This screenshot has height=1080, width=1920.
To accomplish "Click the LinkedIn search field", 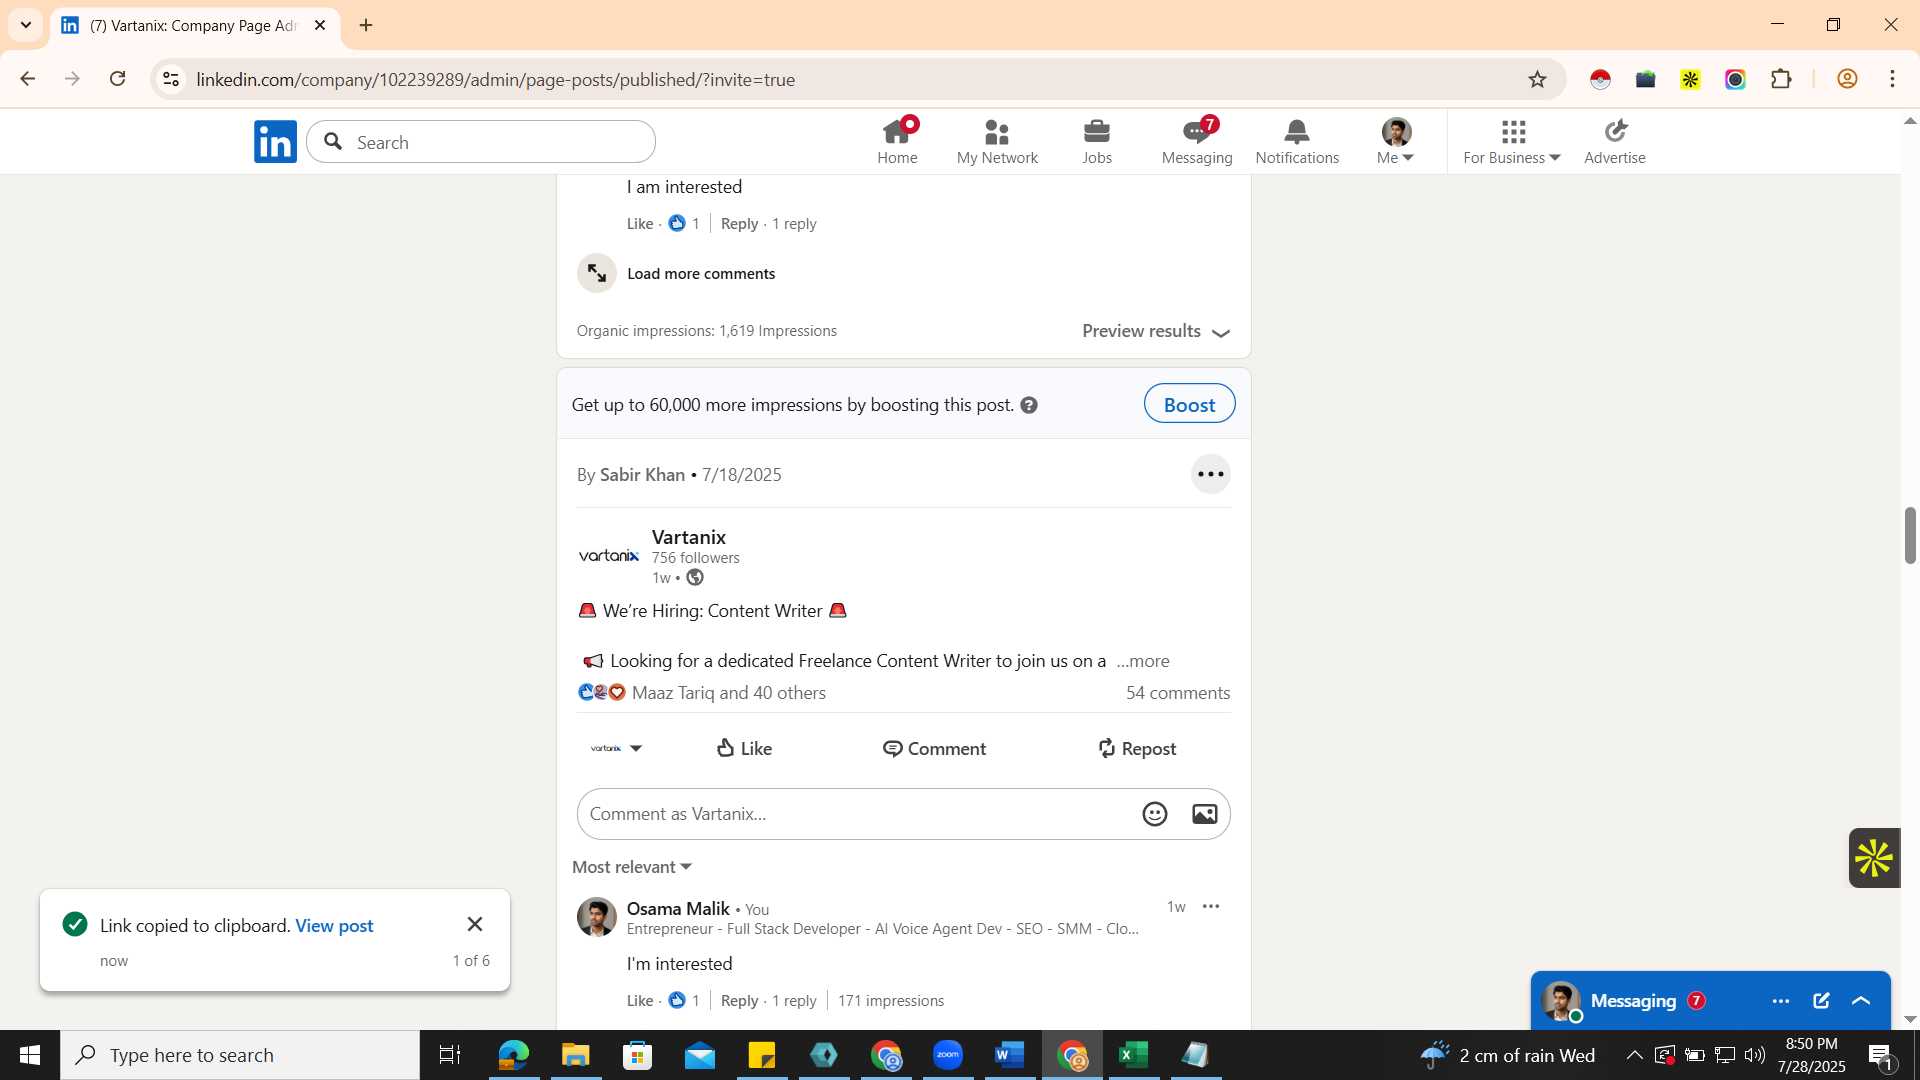I will coord(481,142).
